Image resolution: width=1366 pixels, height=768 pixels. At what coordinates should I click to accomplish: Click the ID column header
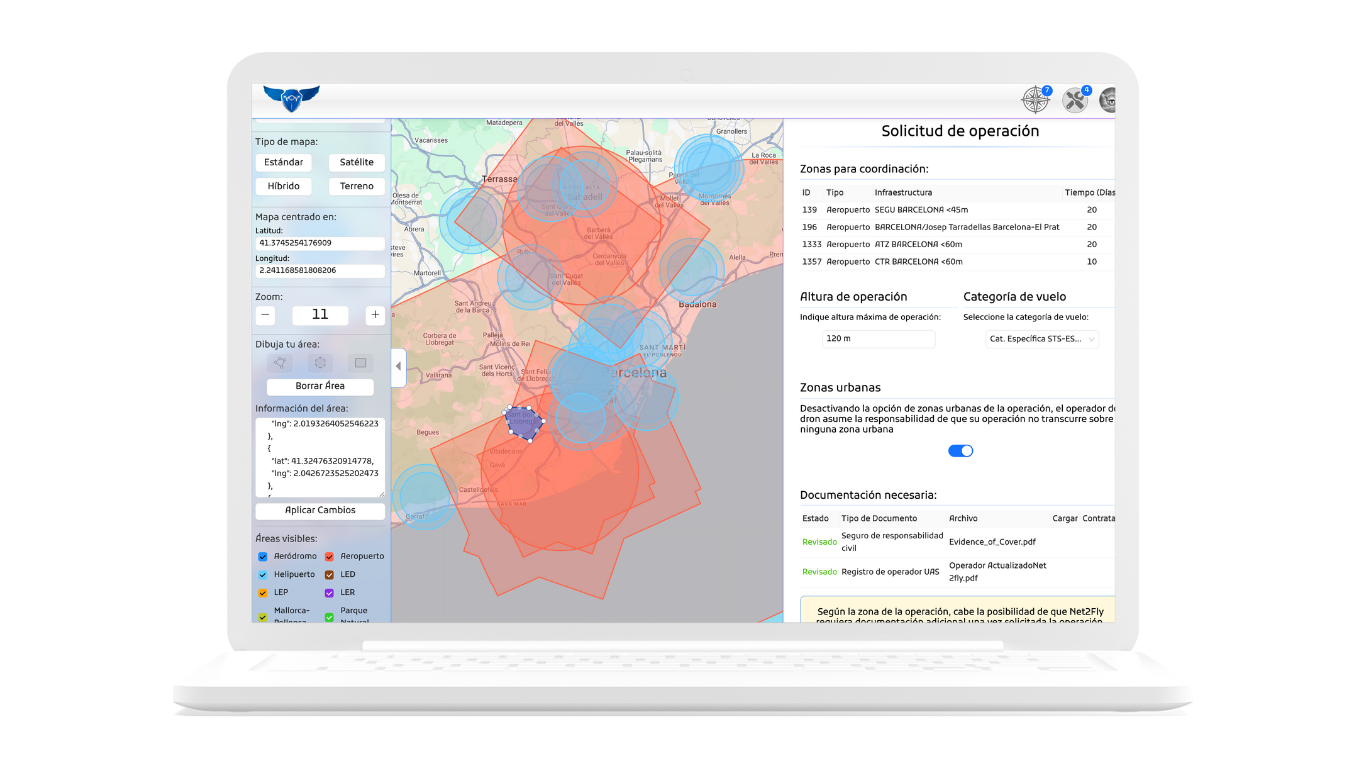pyautogui.click(x=807, y=192)
